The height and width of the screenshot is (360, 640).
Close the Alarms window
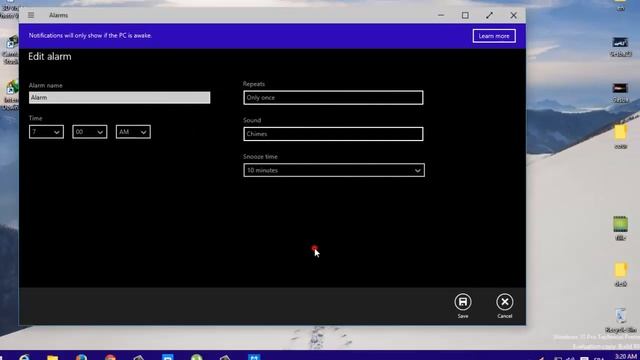pos(513,15)
